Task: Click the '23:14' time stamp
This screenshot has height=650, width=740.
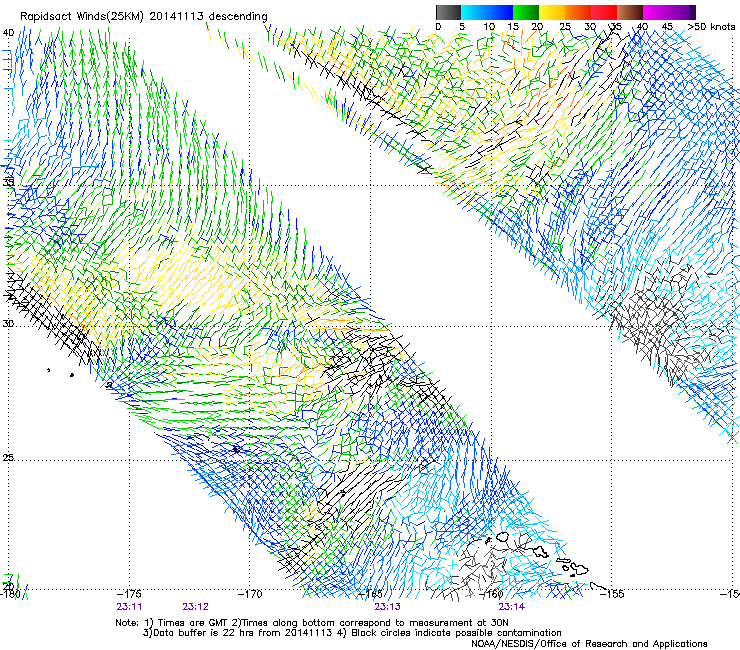Action: [x=512, y=607]
